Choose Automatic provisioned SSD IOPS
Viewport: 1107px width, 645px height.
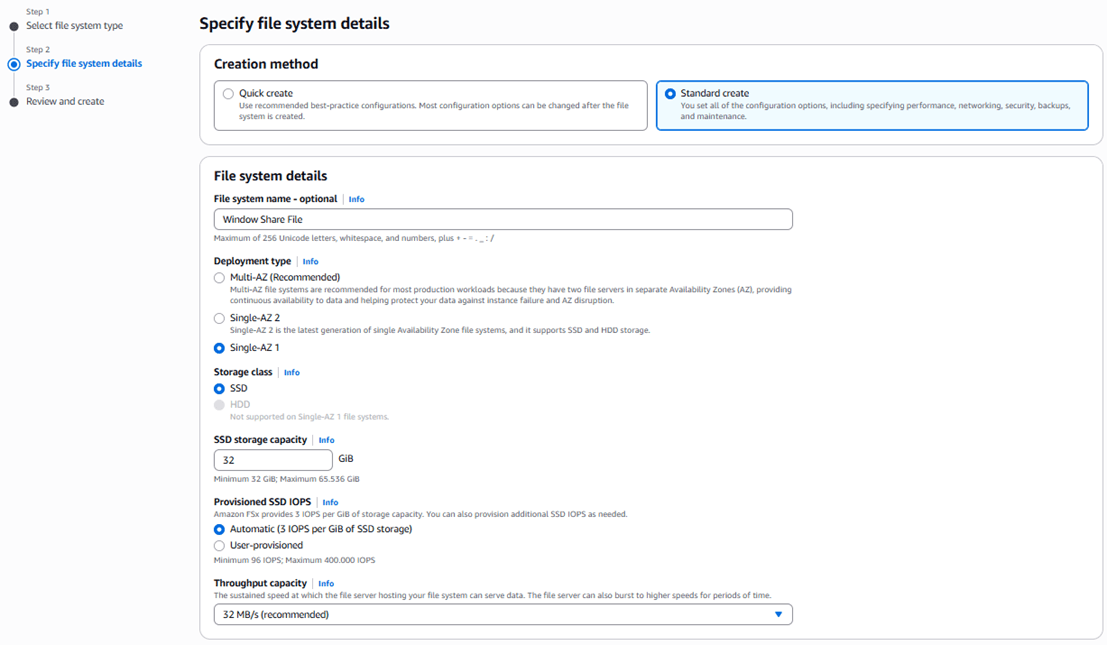(220, 529)
